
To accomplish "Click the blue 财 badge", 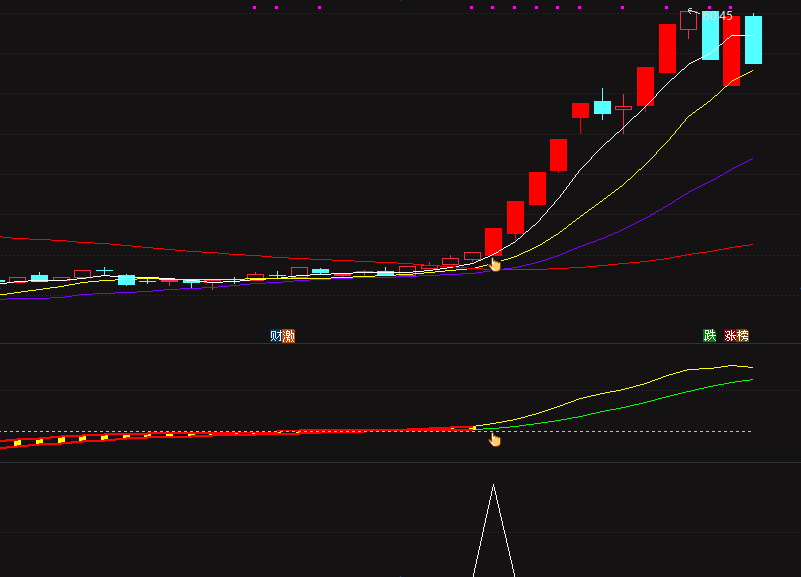I will [x=276, y=336].
